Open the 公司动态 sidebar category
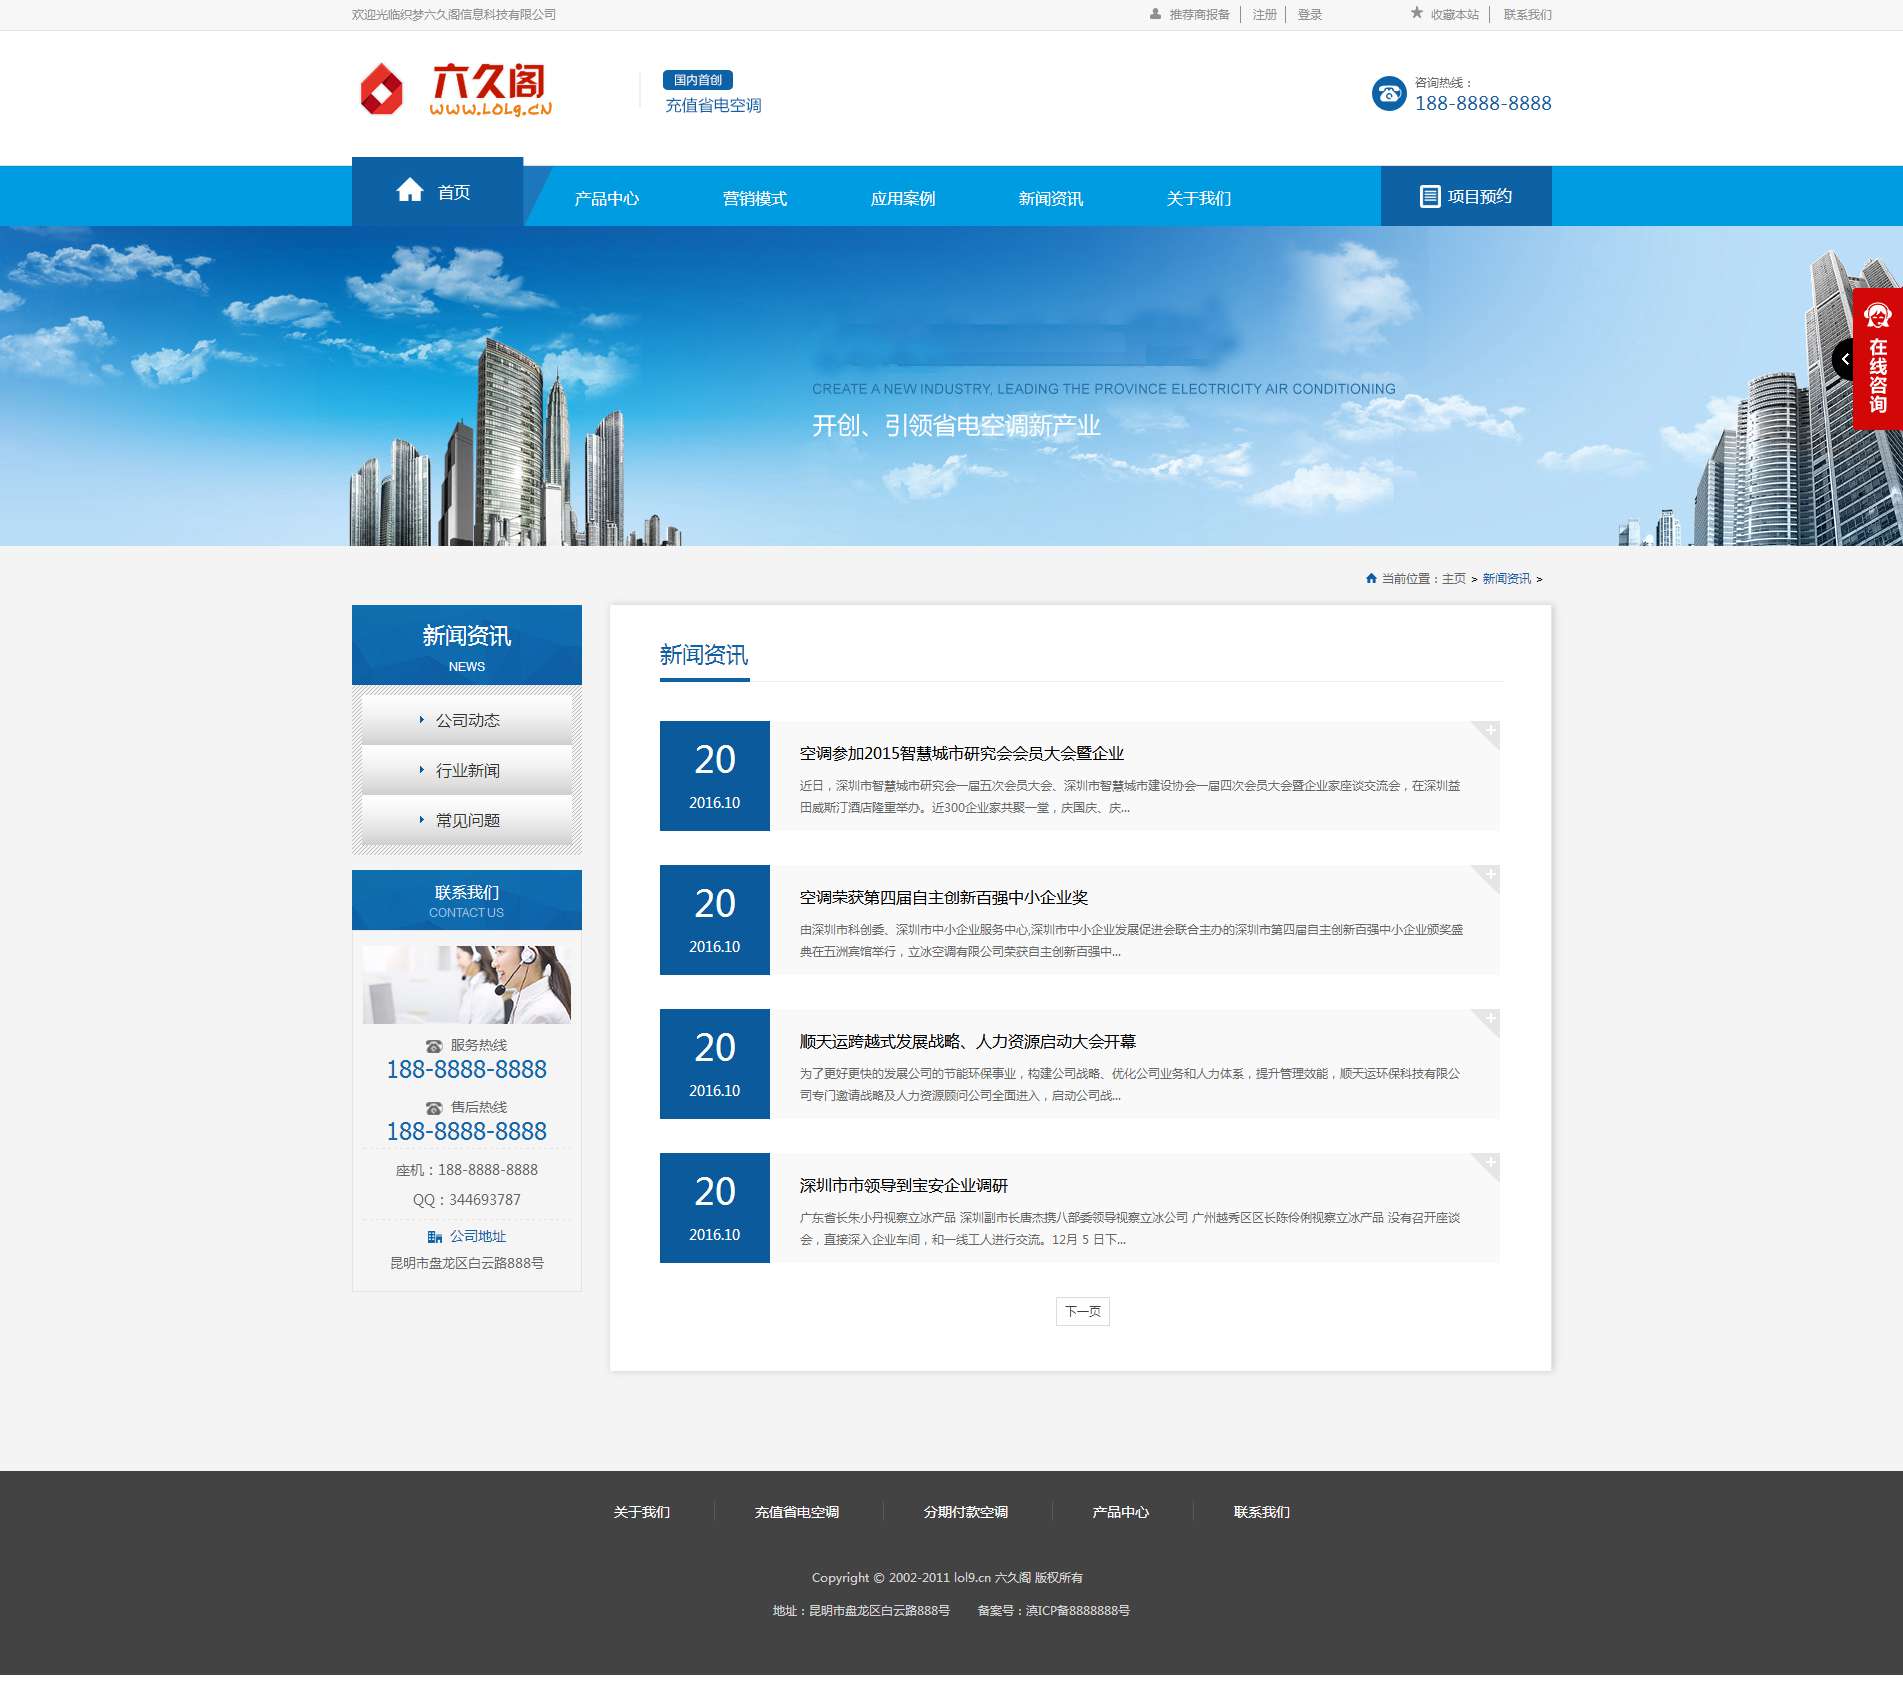 (467, 720)
